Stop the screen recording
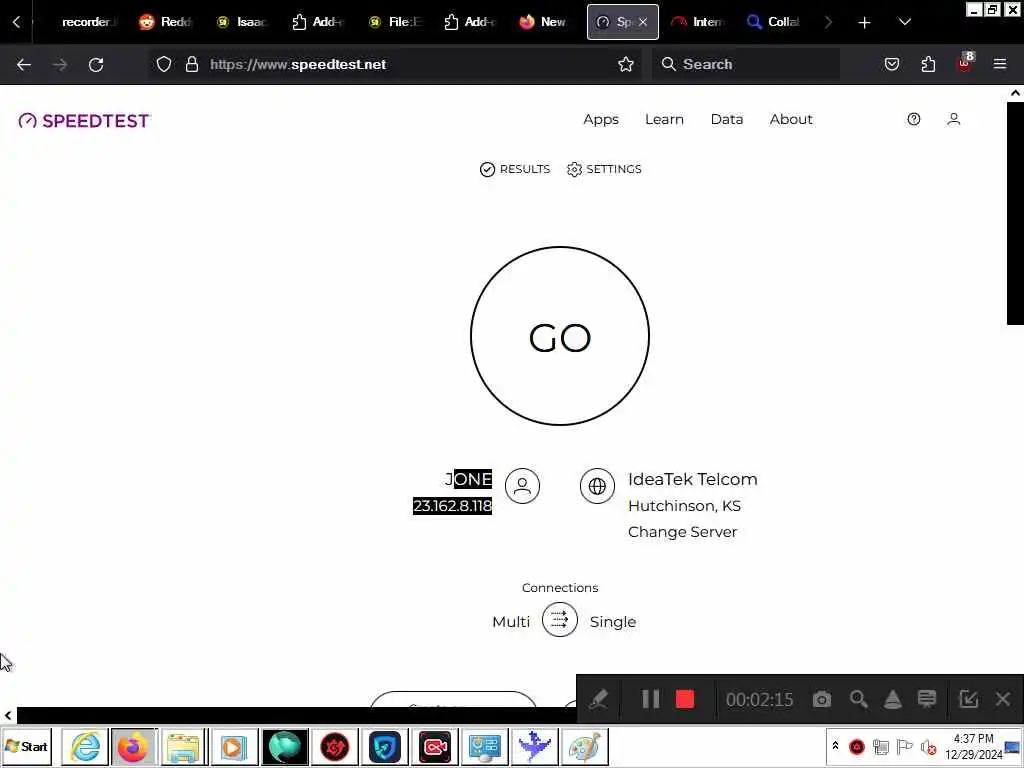This screenshot has height=768, width=1024. tap(685, 699)
